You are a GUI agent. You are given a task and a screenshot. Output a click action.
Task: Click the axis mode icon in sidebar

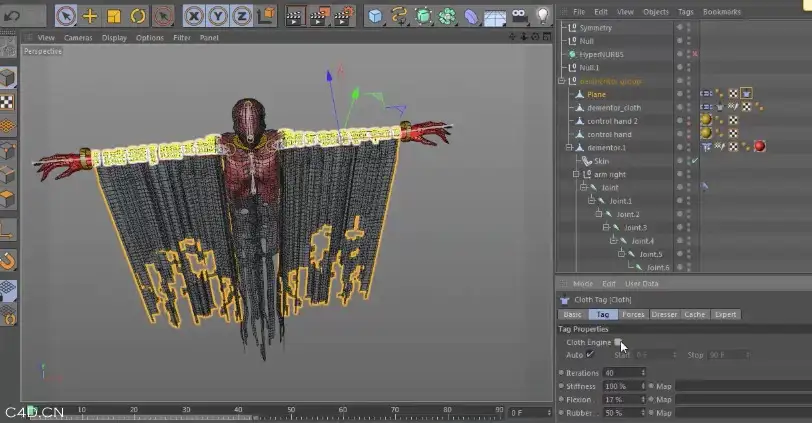click(x=8, y=230)
